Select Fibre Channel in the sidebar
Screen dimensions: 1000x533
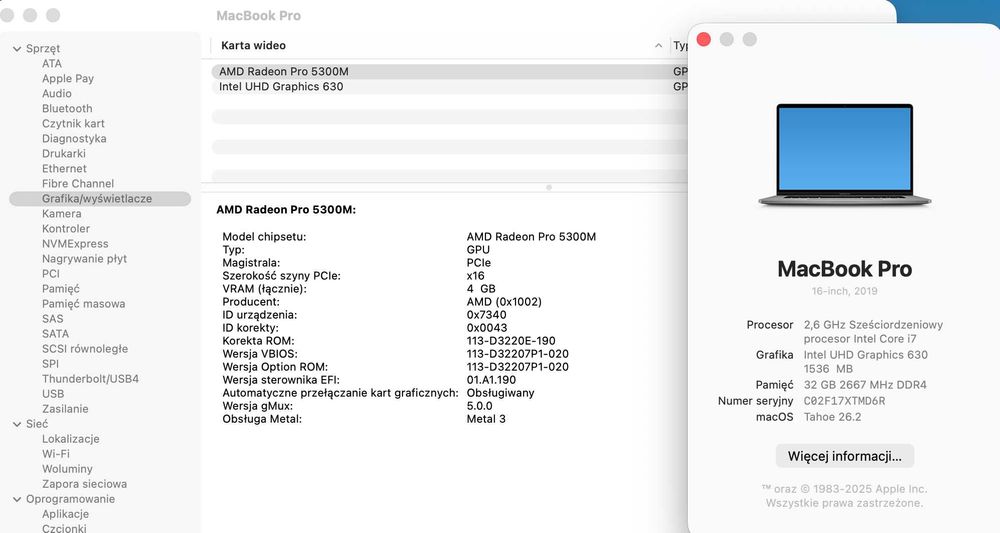(x=78, y=184)
